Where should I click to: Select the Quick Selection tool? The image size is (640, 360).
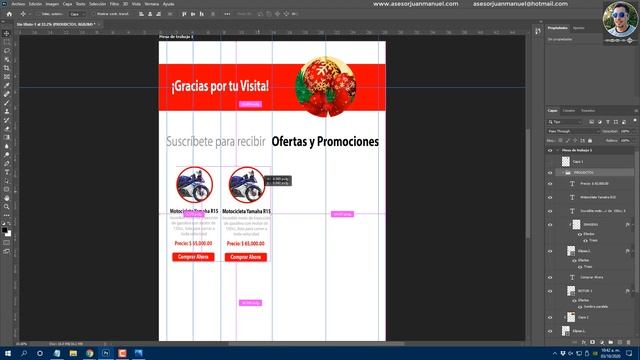point(7,59)
